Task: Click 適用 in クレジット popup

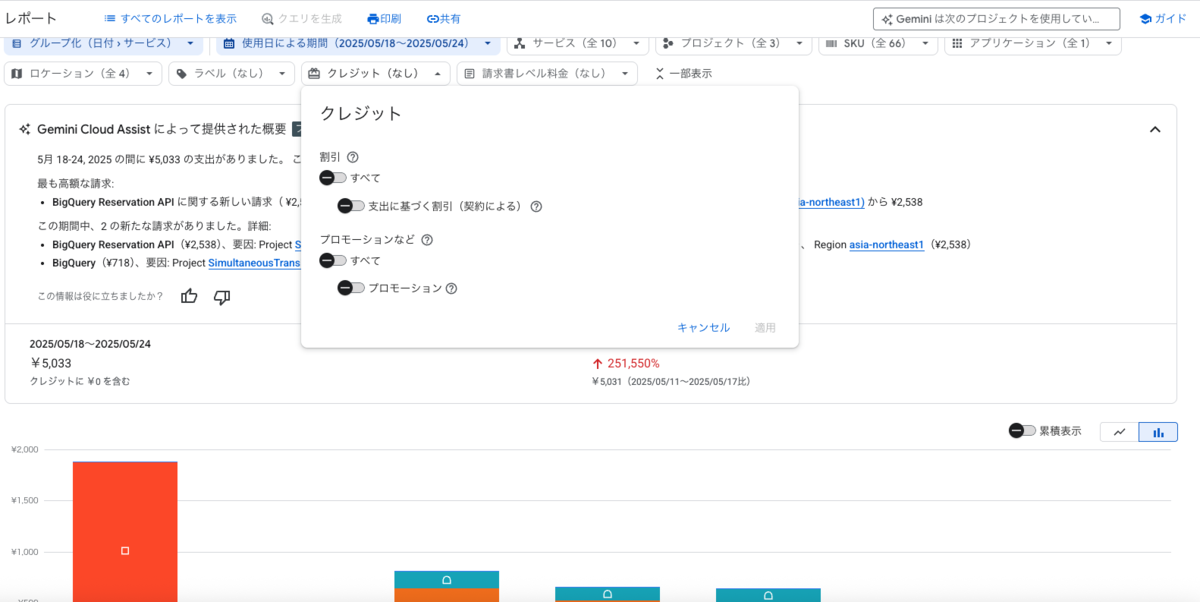Action: pyautogui.click(x=765, y=327)
